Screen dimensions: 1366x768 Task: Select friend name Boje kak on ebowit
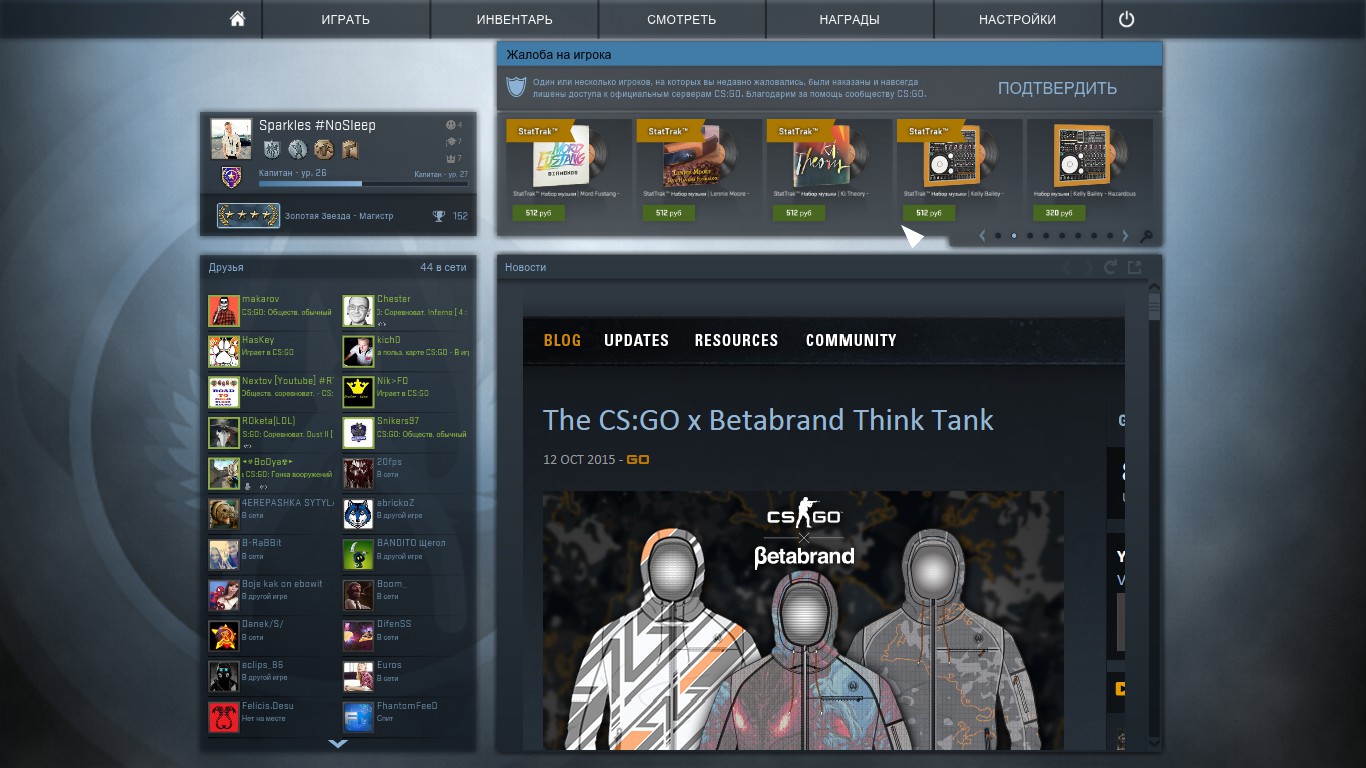click(x=282, y=584)
